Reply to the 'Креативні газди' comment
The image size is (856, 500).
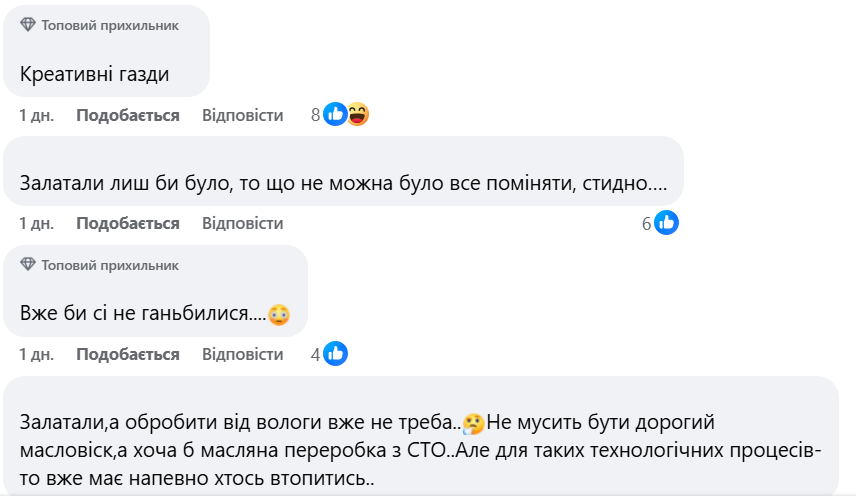coord(242,115)
